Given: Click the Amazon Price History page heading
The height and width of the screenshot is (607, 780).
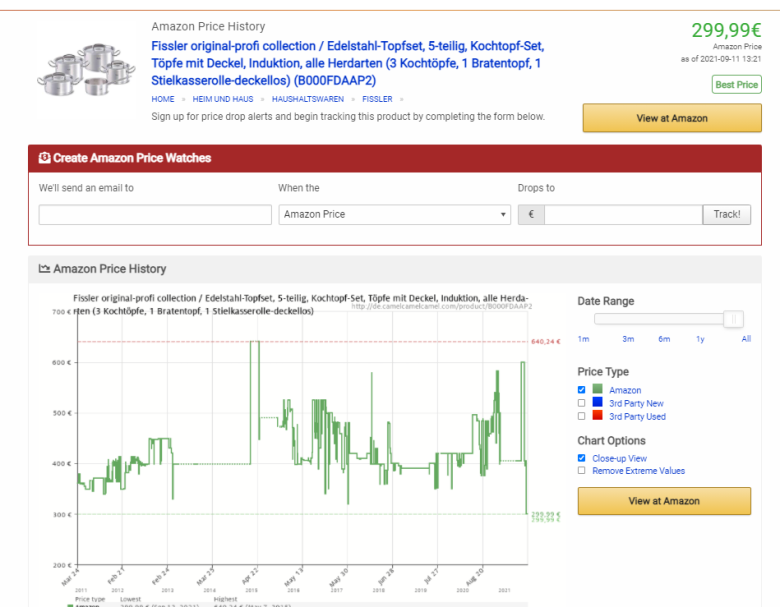Looking at the screenshot, I should 208,26.
